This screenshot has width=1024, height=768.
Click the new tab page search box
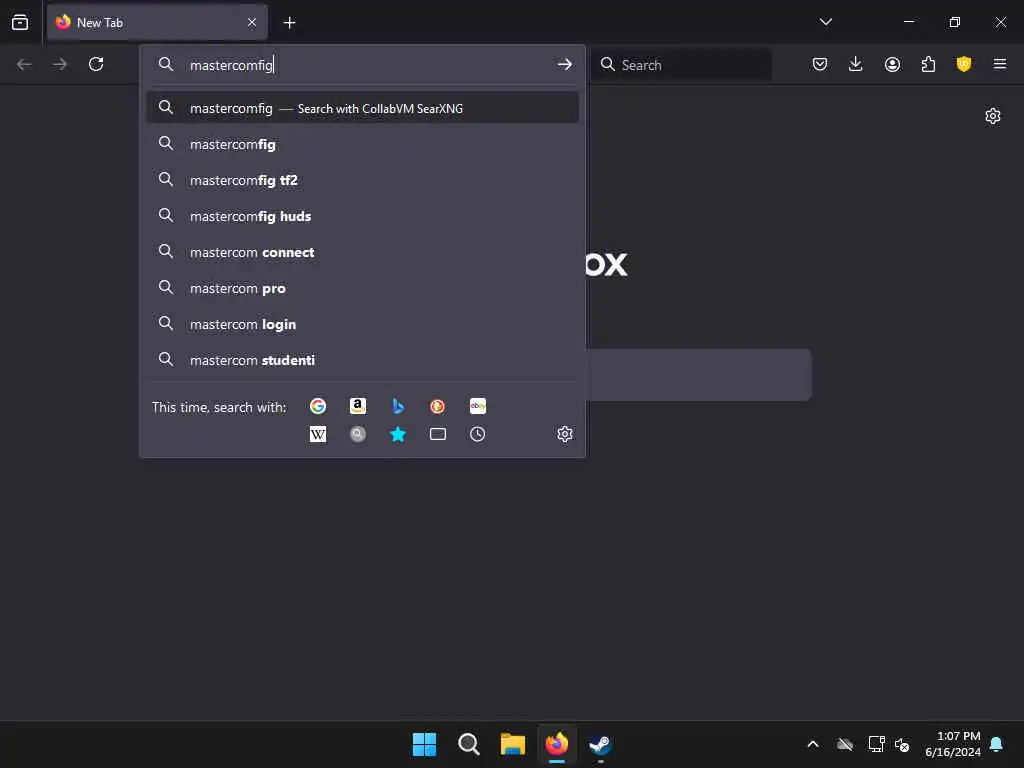tap(699, 375)
